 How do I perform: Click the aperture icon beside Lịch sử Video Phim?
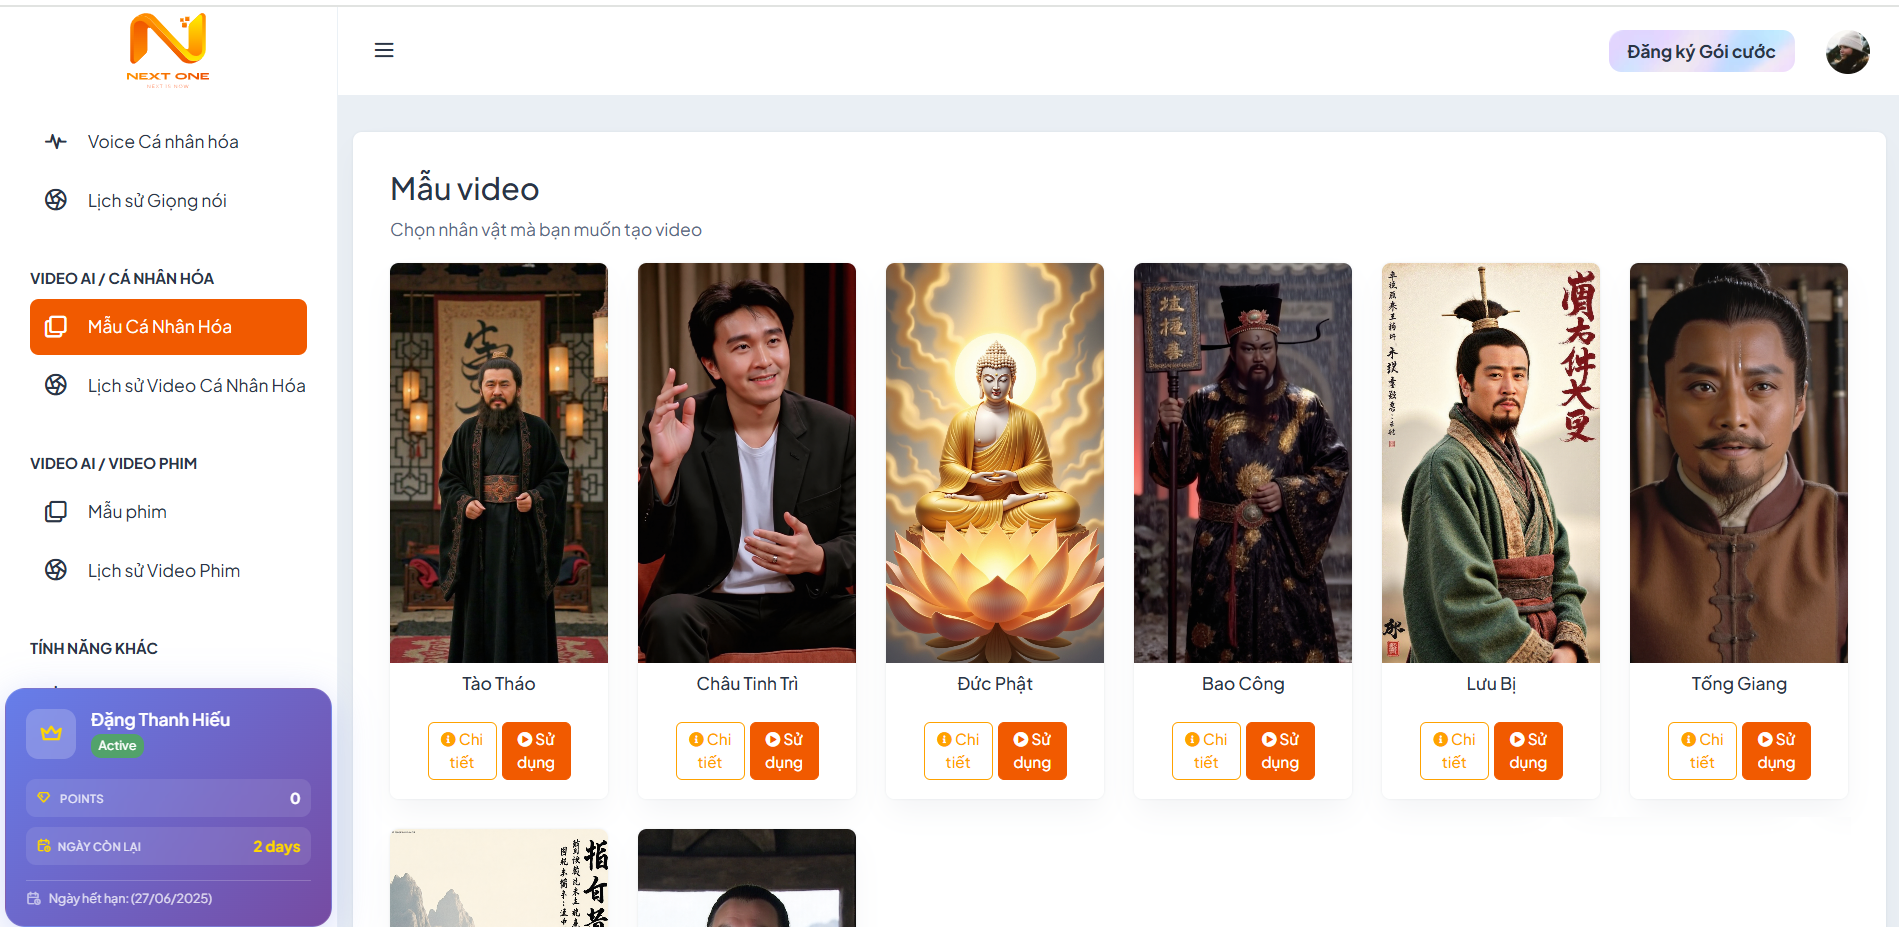coord(56,570)
